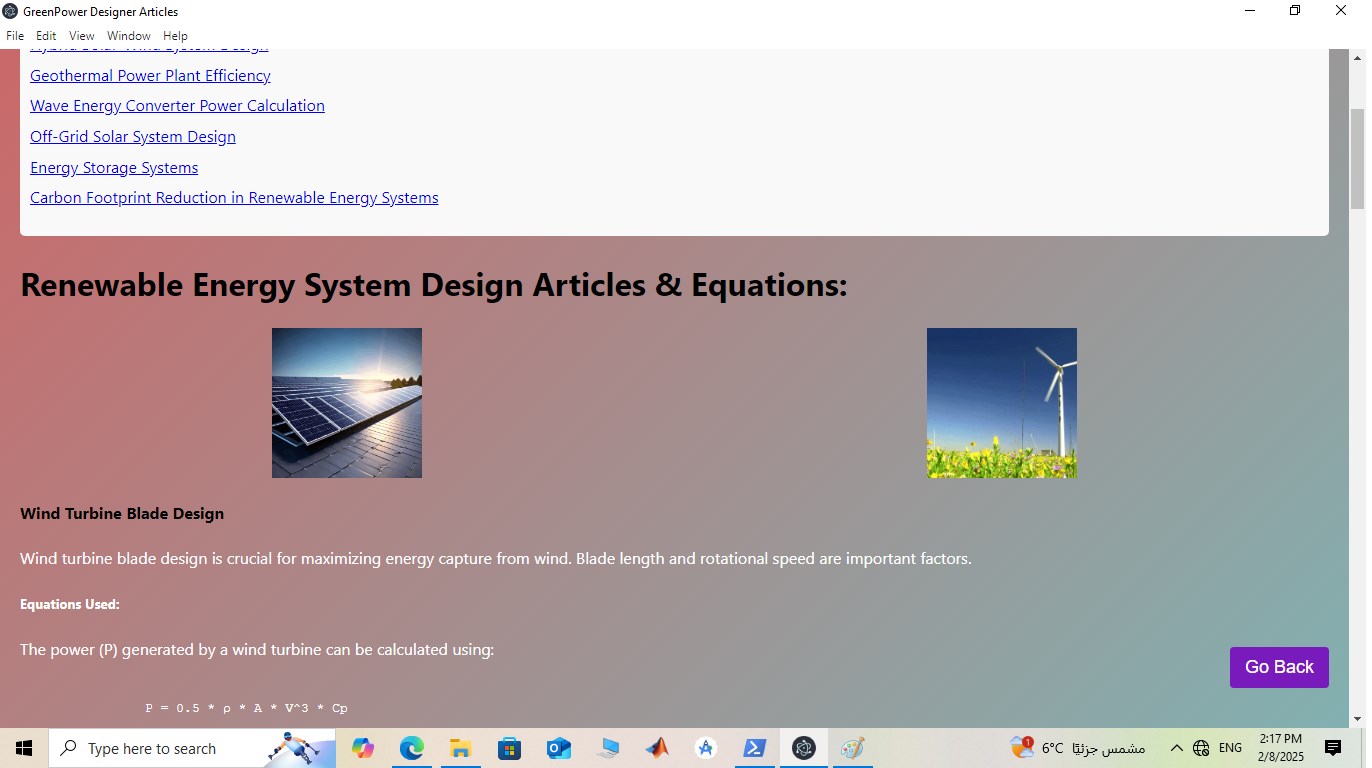Open Microsoft Outlook
The height and width of the screenshot is (768, 1372).
tap(558, 747)
